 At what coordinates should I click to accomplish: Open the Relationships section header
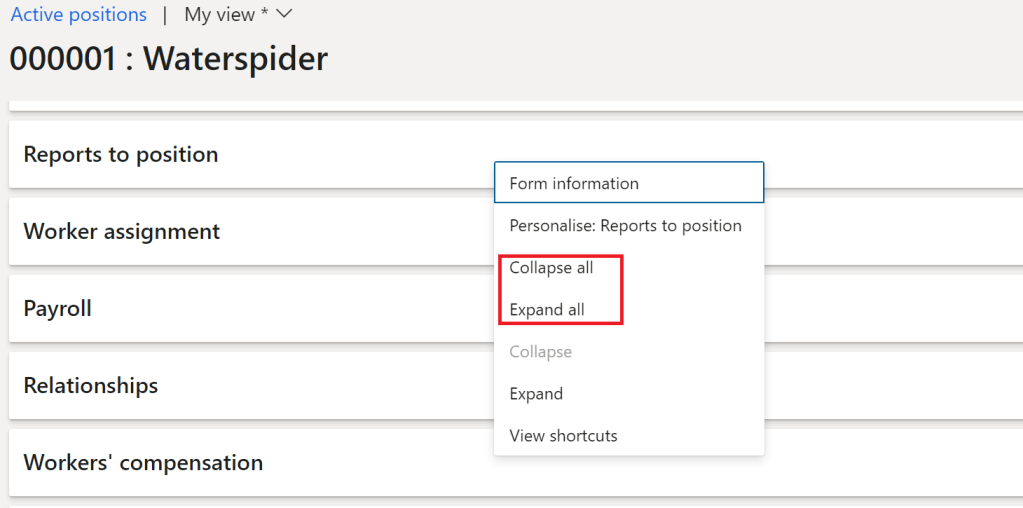pos(90,386)
